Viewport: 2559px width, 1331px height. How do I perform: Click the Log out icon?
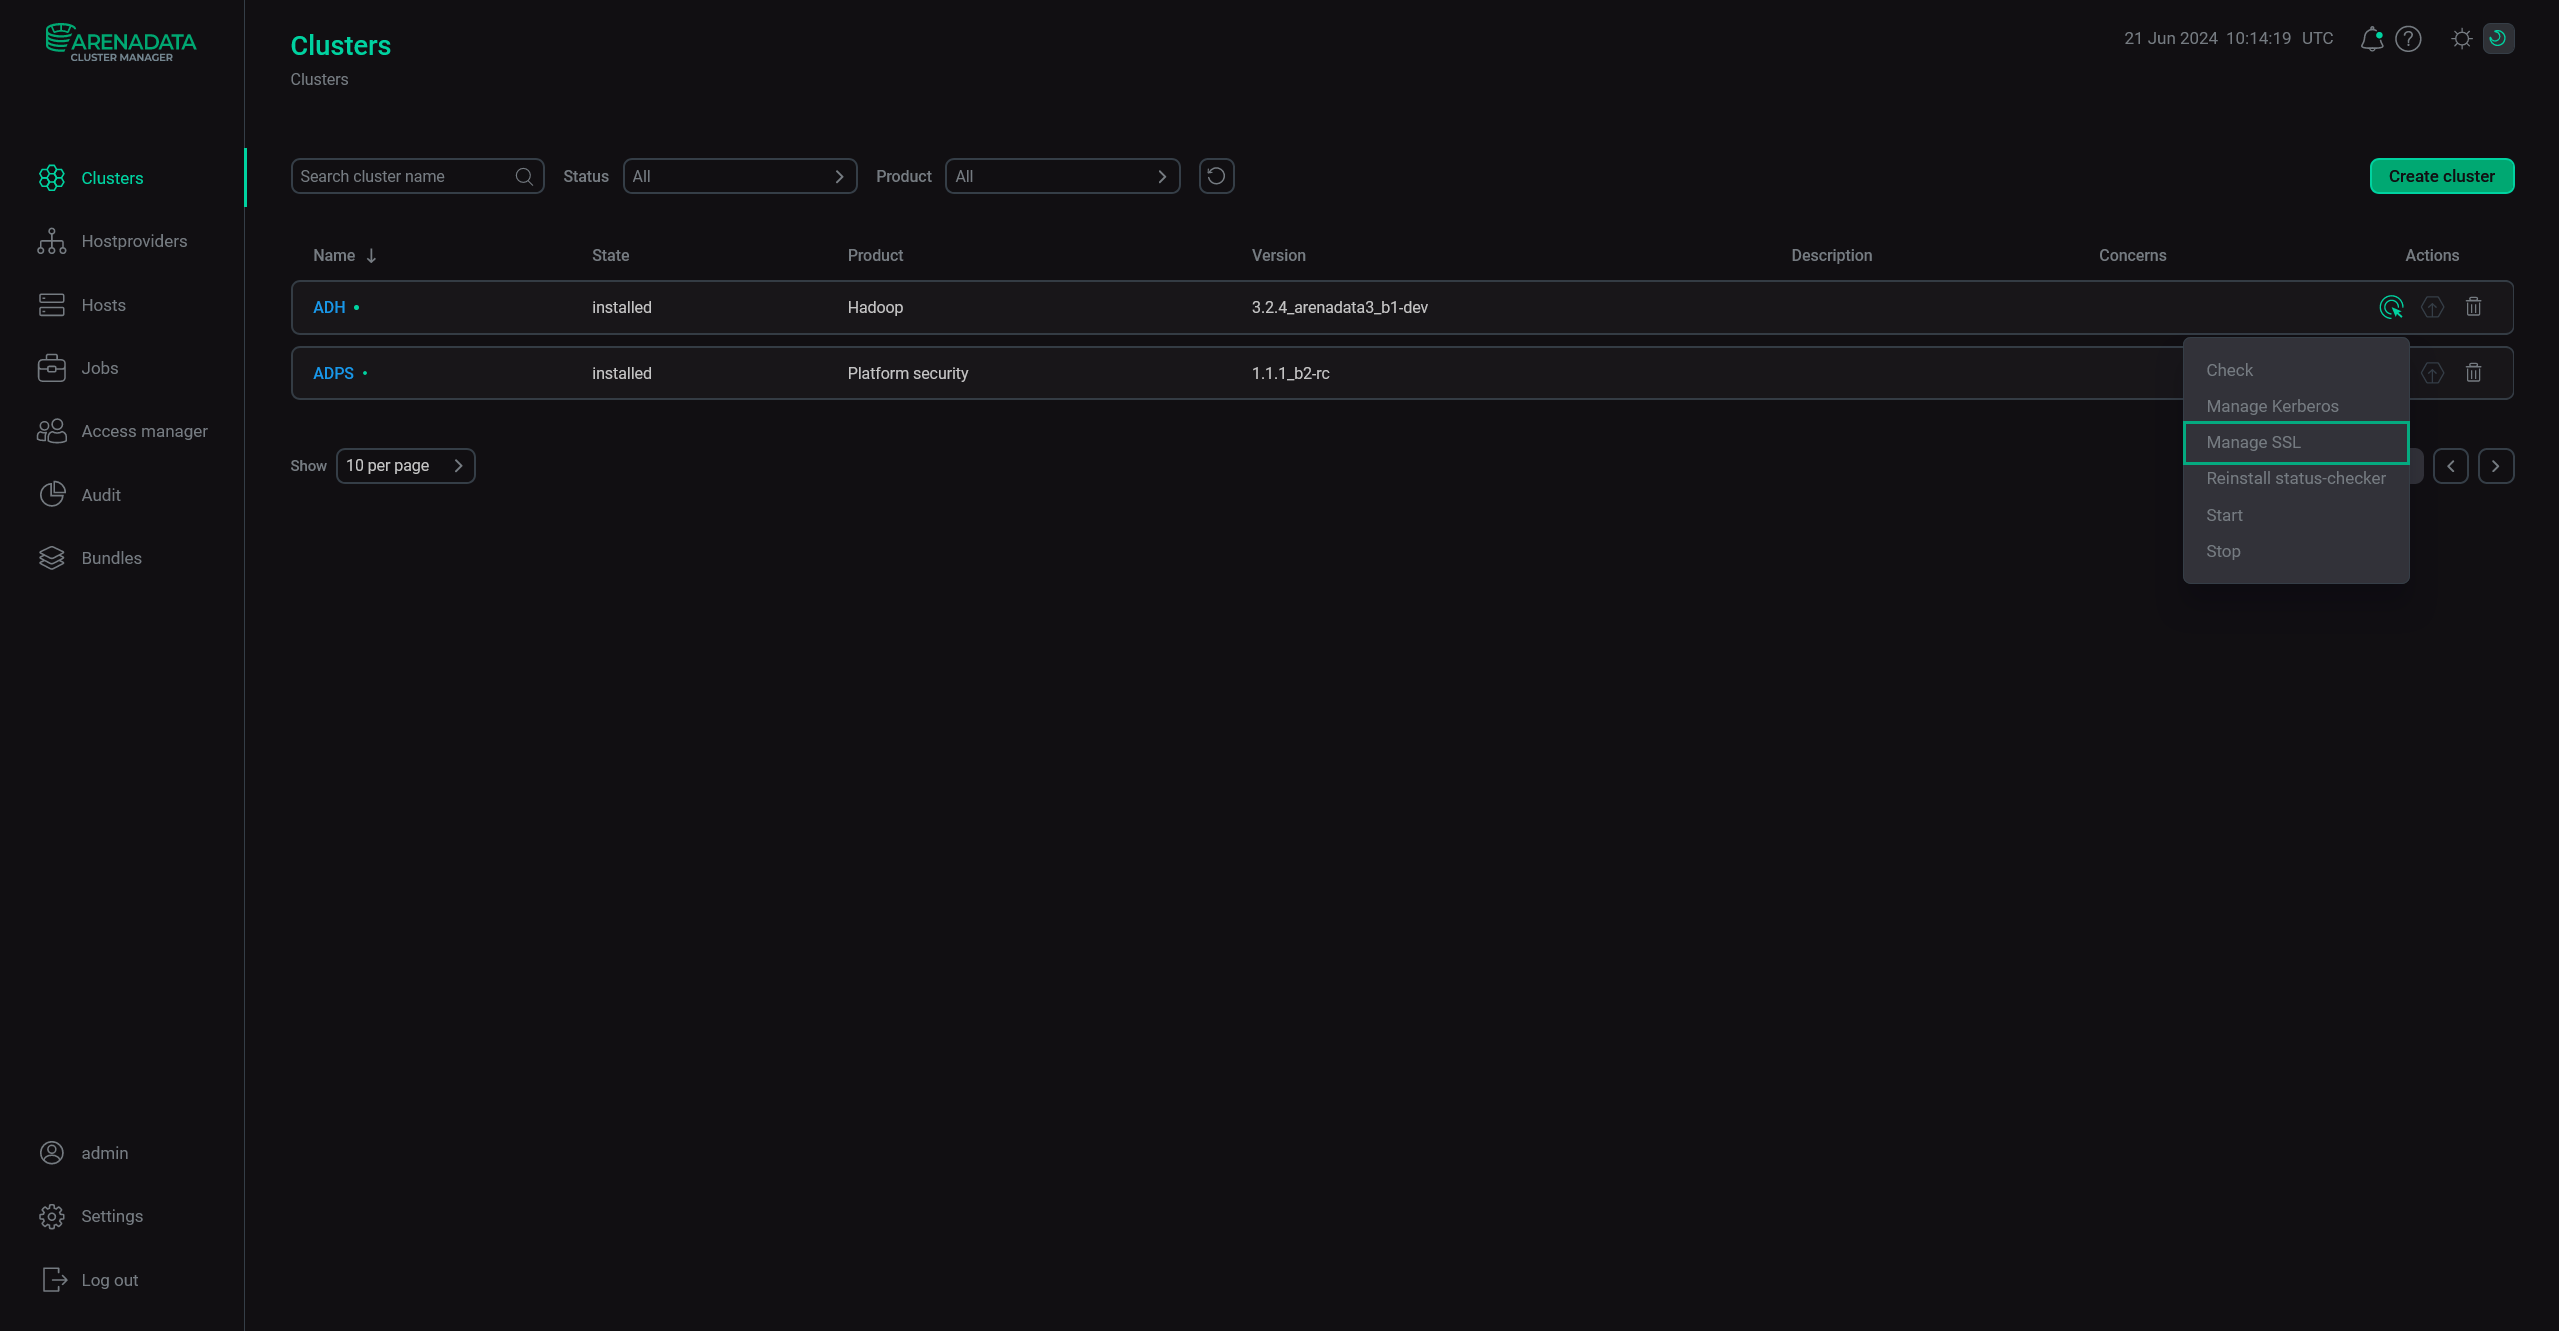click(54, 1280)
